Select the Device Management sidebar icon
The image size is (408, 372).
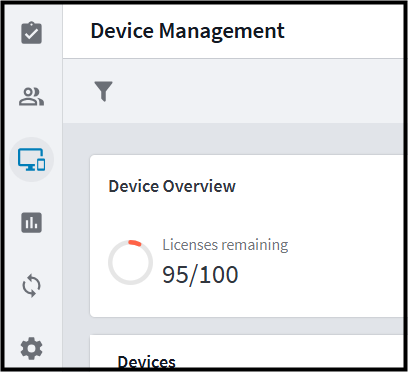[x=32, y=159]
